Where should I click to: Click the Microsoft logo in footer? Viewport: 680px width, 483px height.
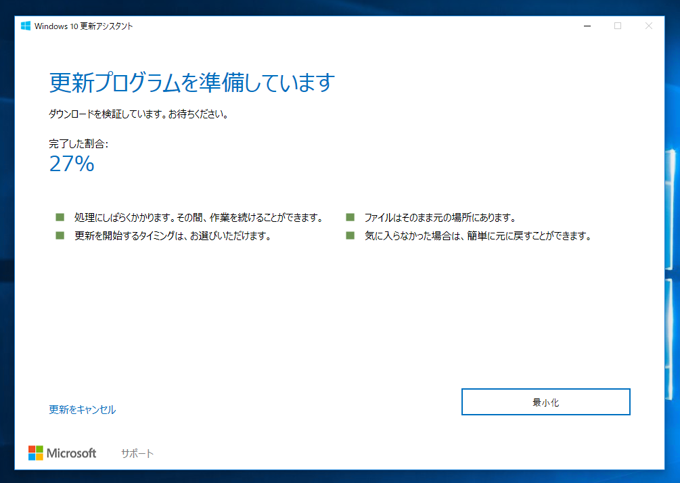pyautogui.click(x=62, y=453)
